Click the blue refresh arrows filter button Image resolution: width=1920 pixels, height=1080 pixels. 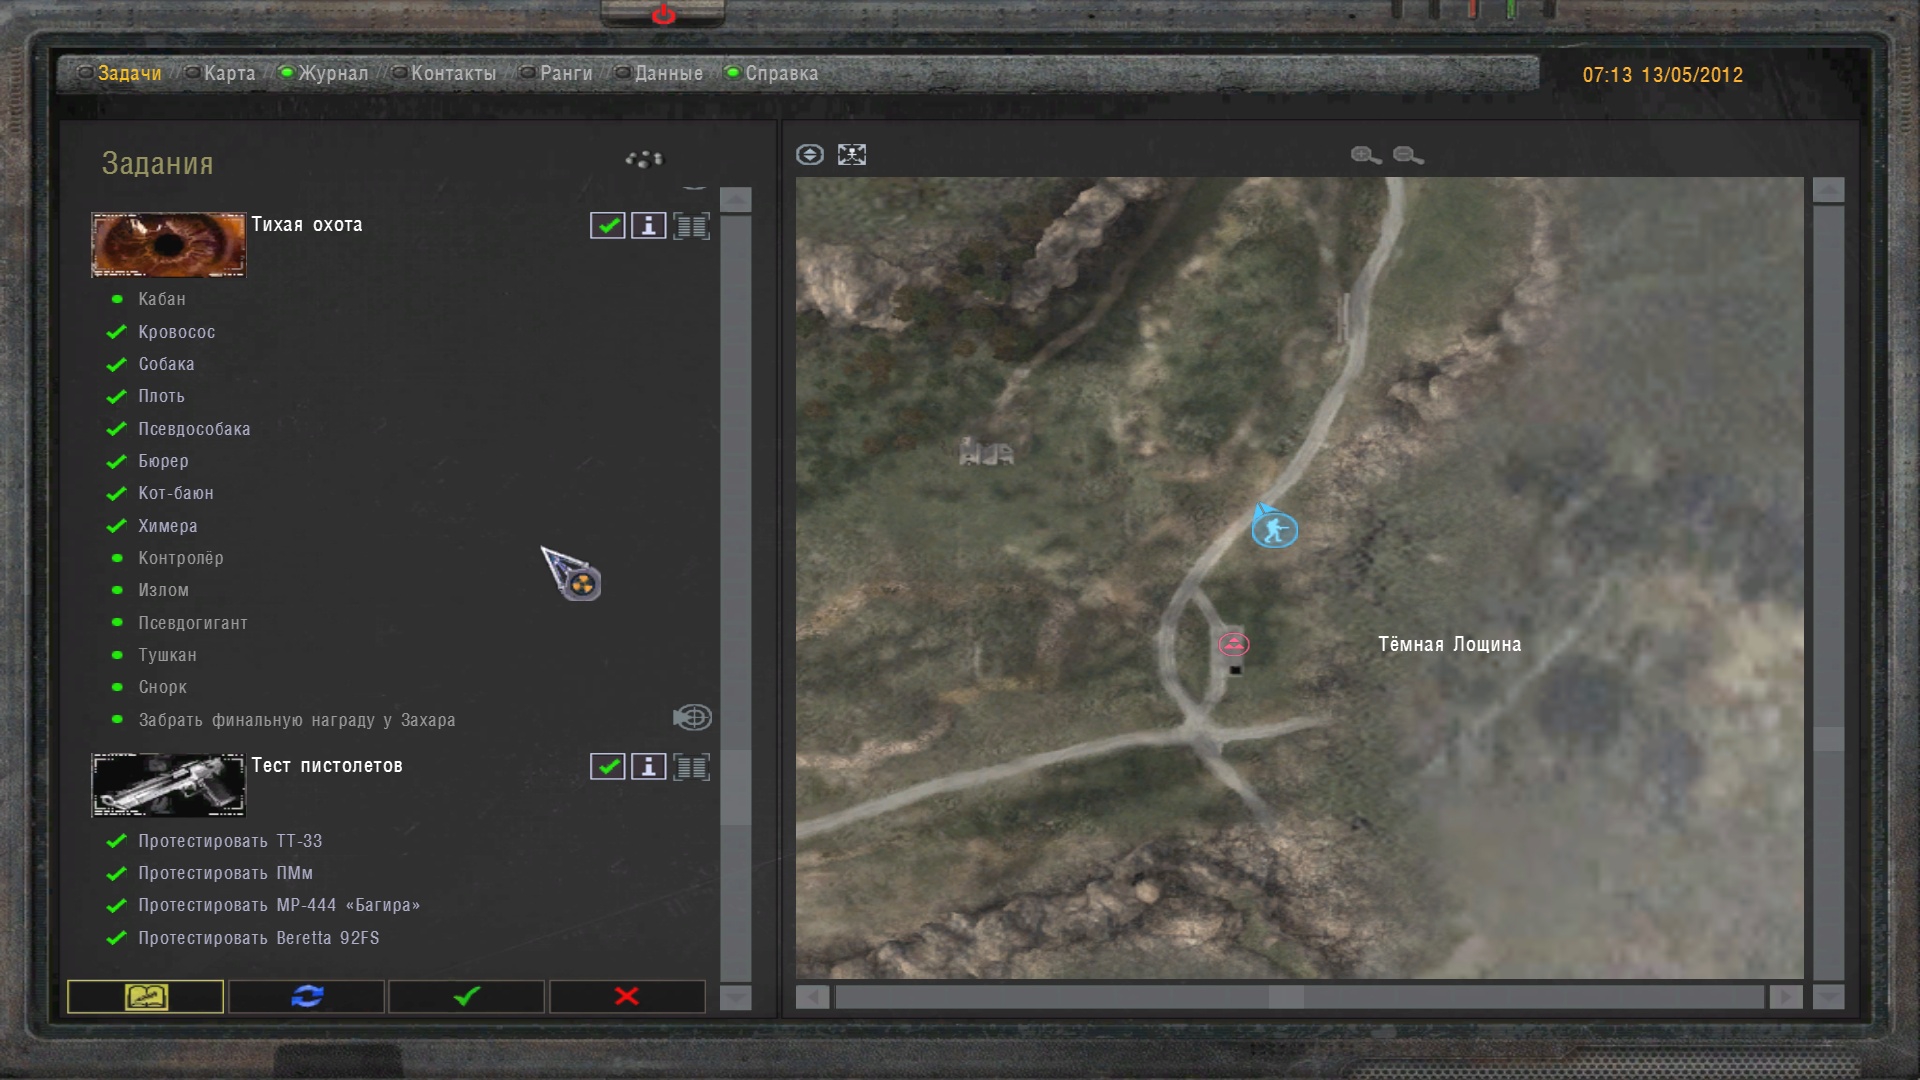(307, 996)
